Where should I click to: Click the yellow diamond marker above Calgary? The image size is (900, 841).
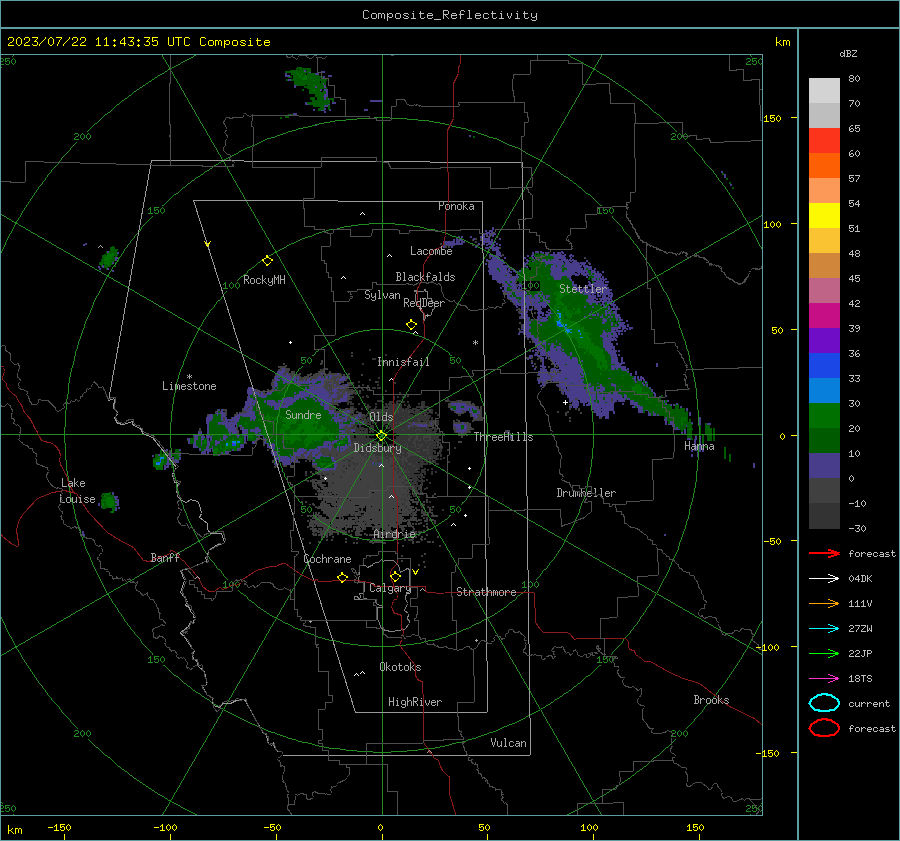(x=395, y=576)
